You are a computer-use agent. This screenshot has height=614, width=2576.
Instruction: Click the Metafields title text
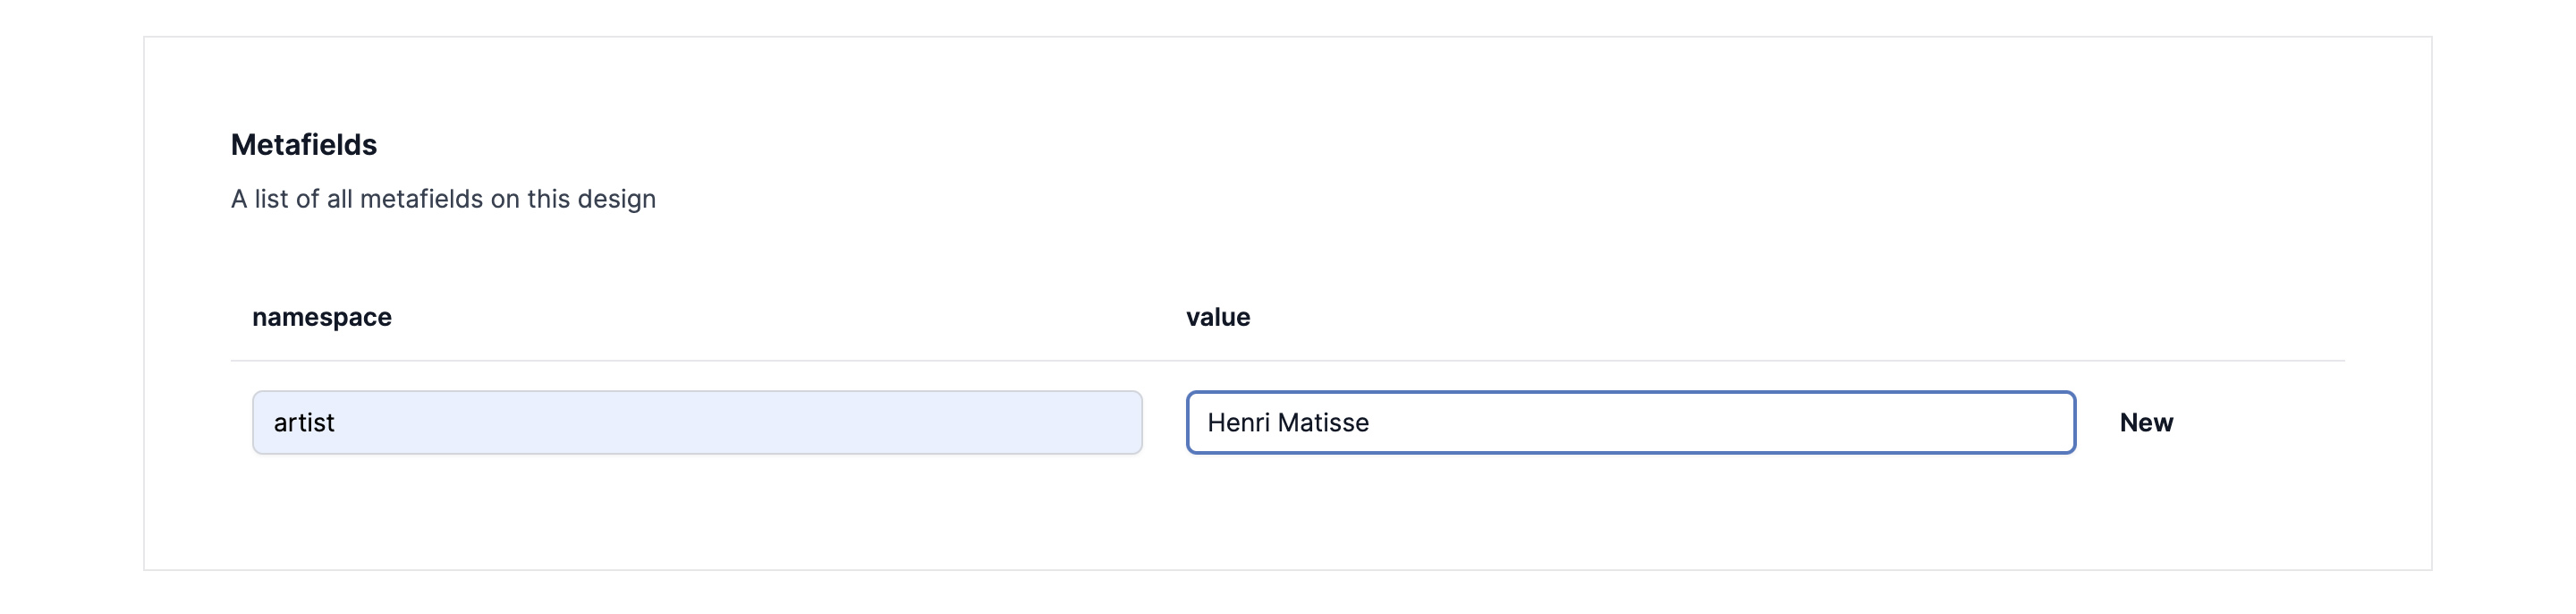[304, 145]
